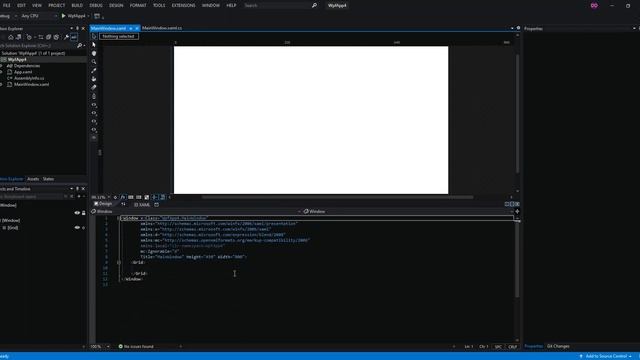Click the Solution Explorer search magnifier icon
The image size is (640, 360).
pos(79,46)
